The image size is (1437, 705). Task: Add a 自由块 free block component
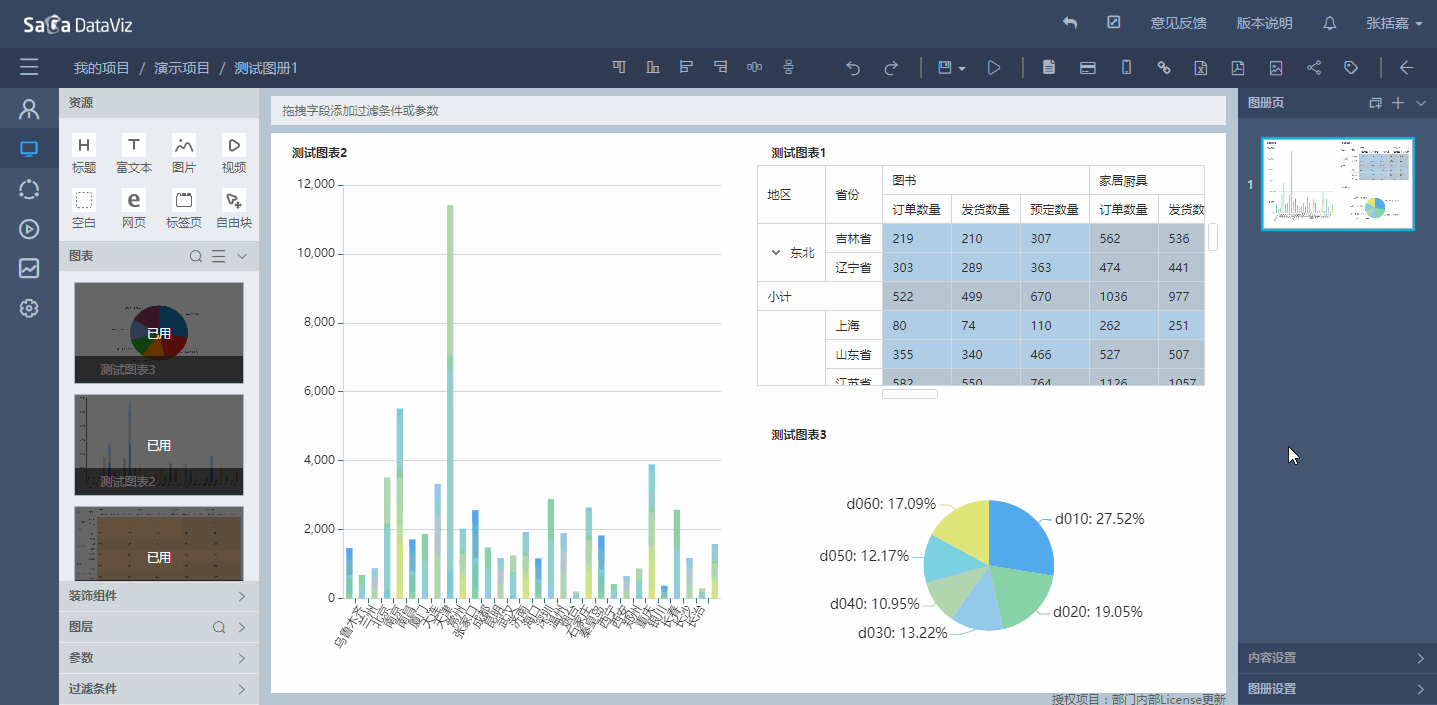click(x=234, y=209)
